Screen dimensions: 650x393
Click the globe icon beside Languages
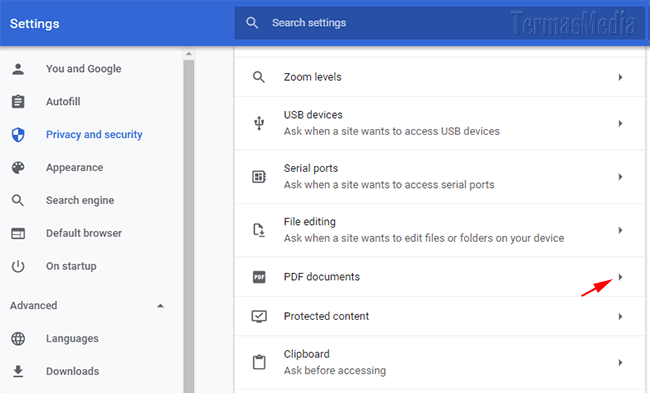pos(18,339)
